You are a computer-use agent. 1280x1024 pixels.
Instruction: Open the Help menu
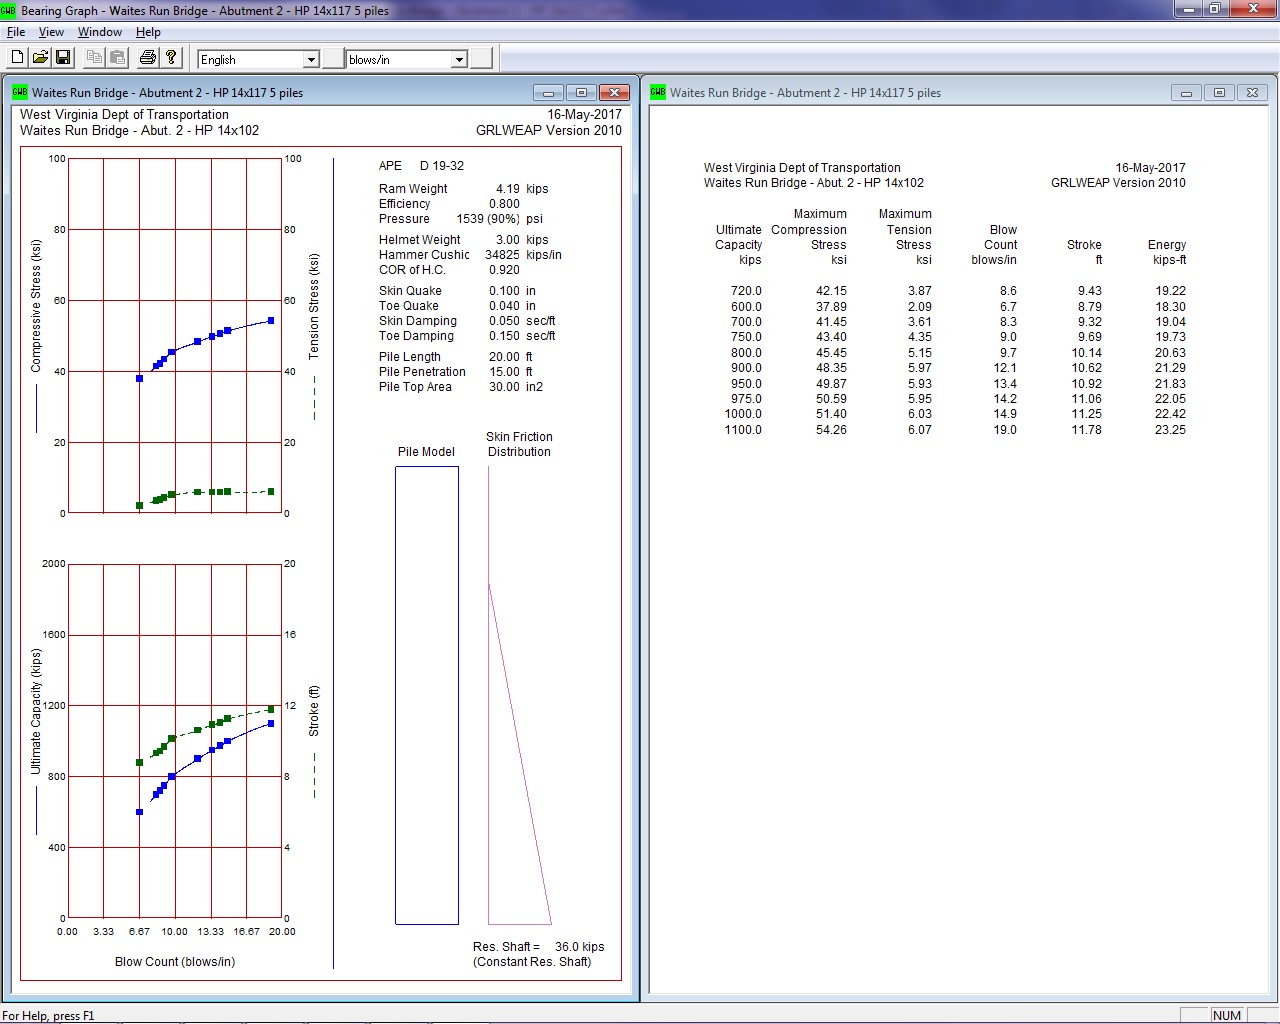coord(148,32)
